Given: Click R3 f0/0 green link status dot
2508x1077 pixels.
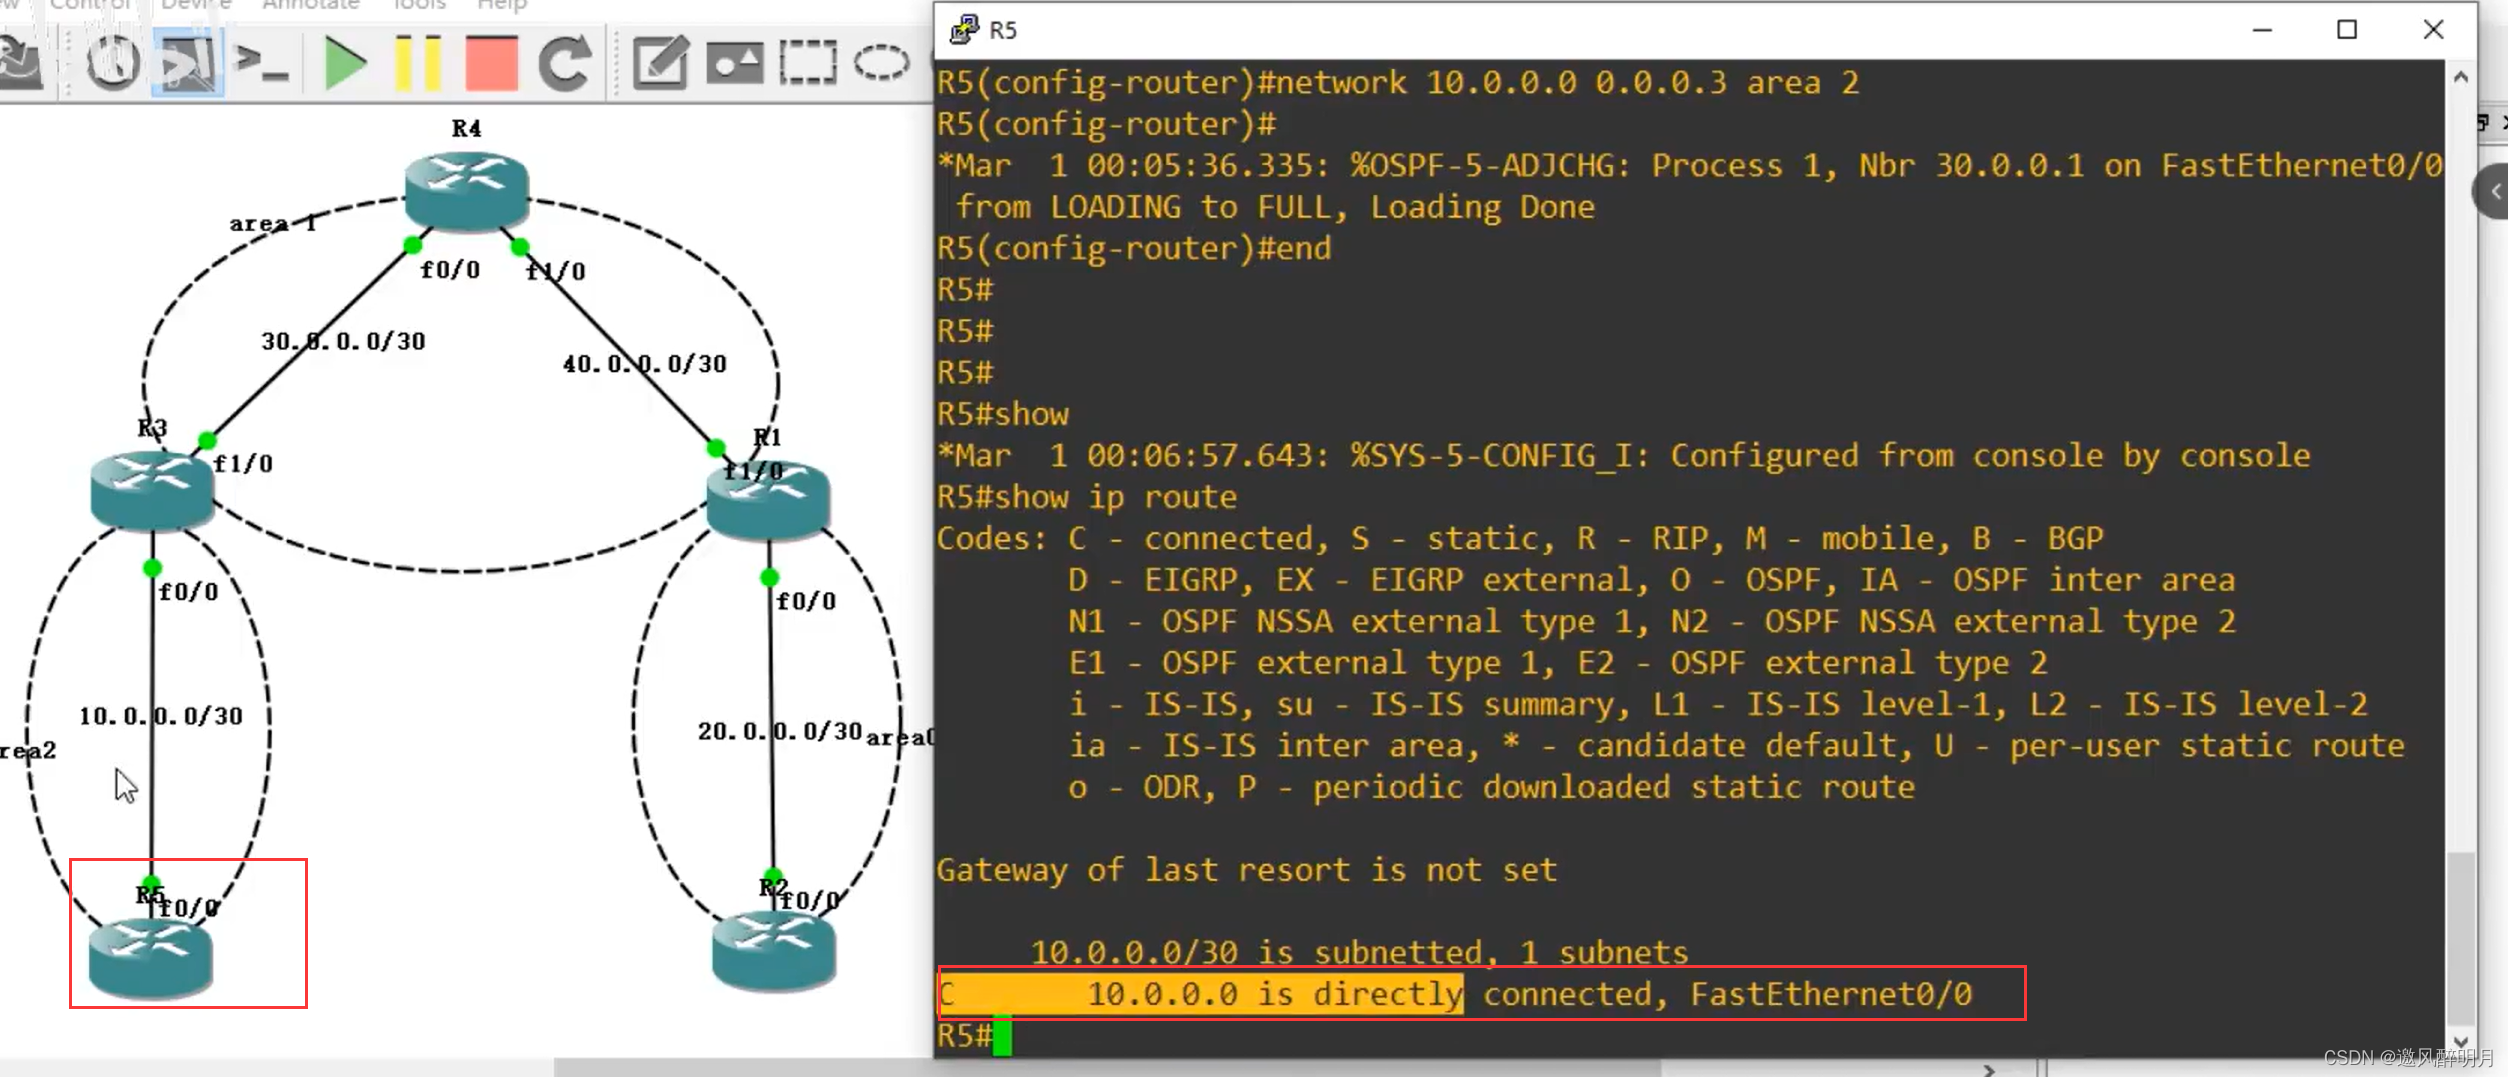Looking at the screenshot, I should [152, 568].
